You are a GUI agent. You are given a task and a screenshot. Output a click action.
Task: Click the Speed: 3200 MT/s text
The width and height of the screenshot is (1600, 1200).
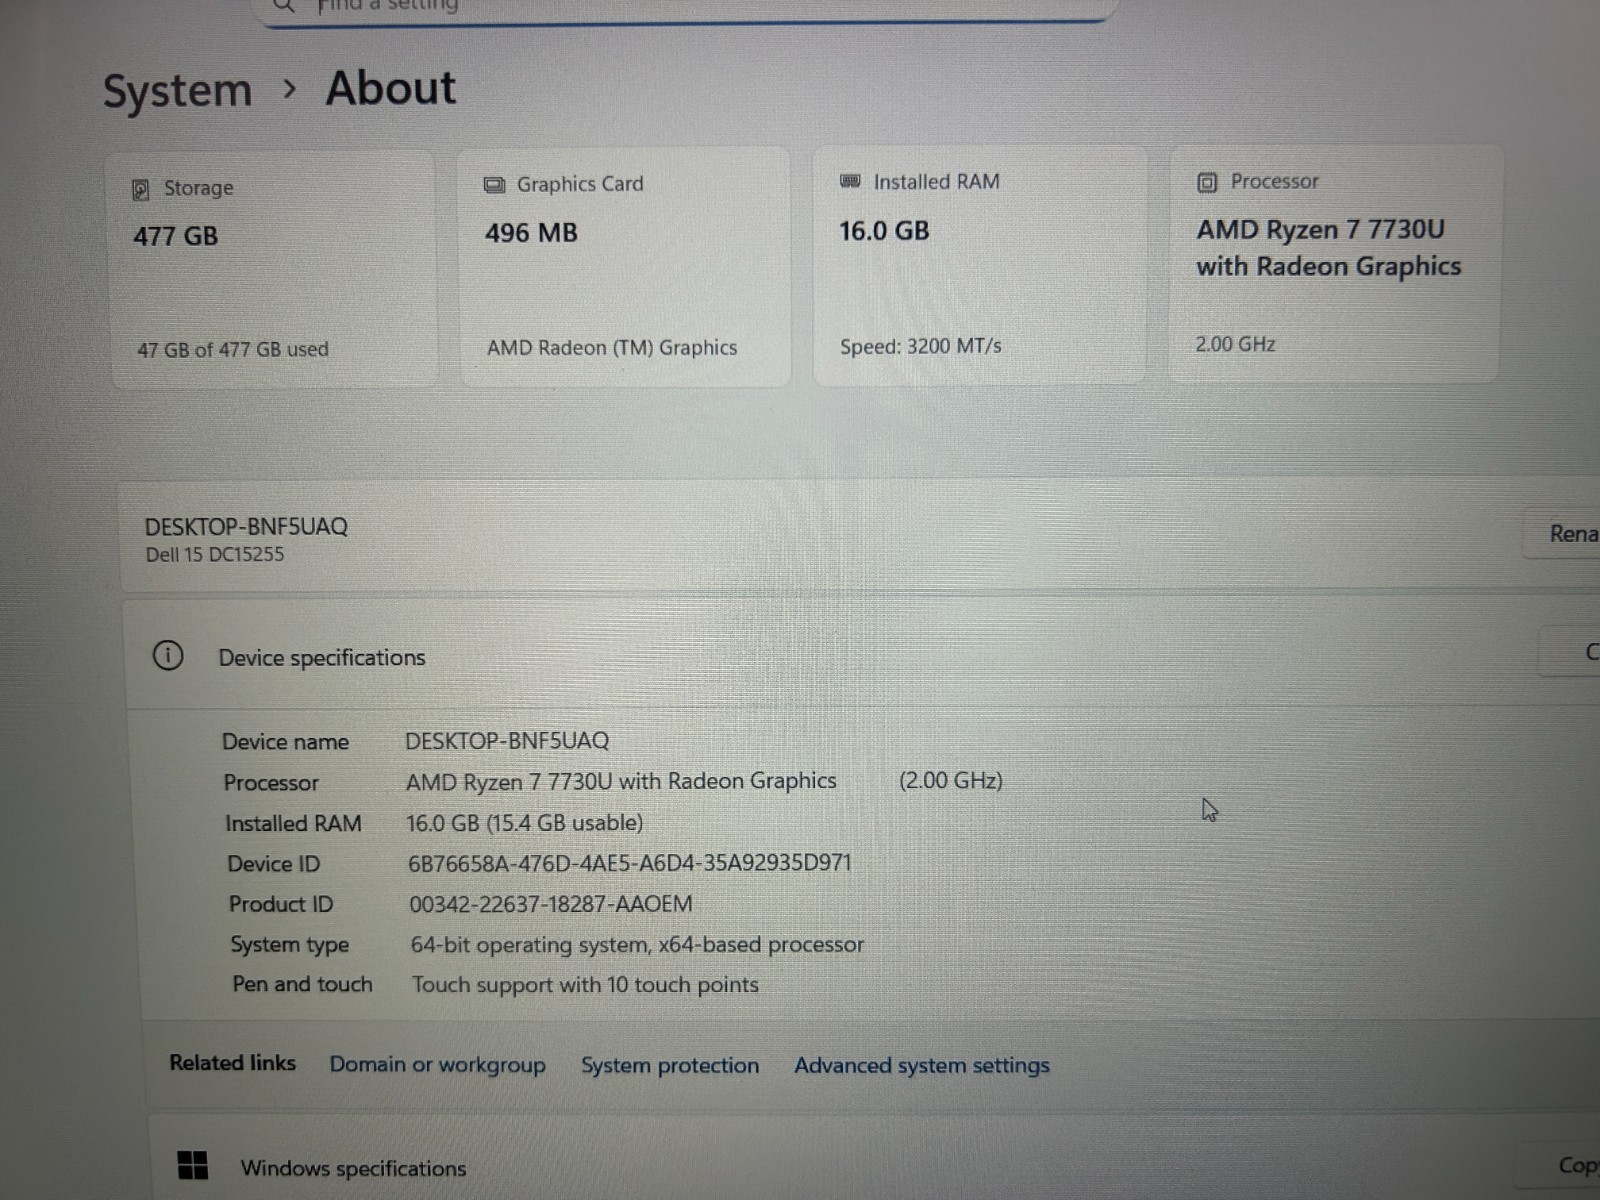click(921, 346)
